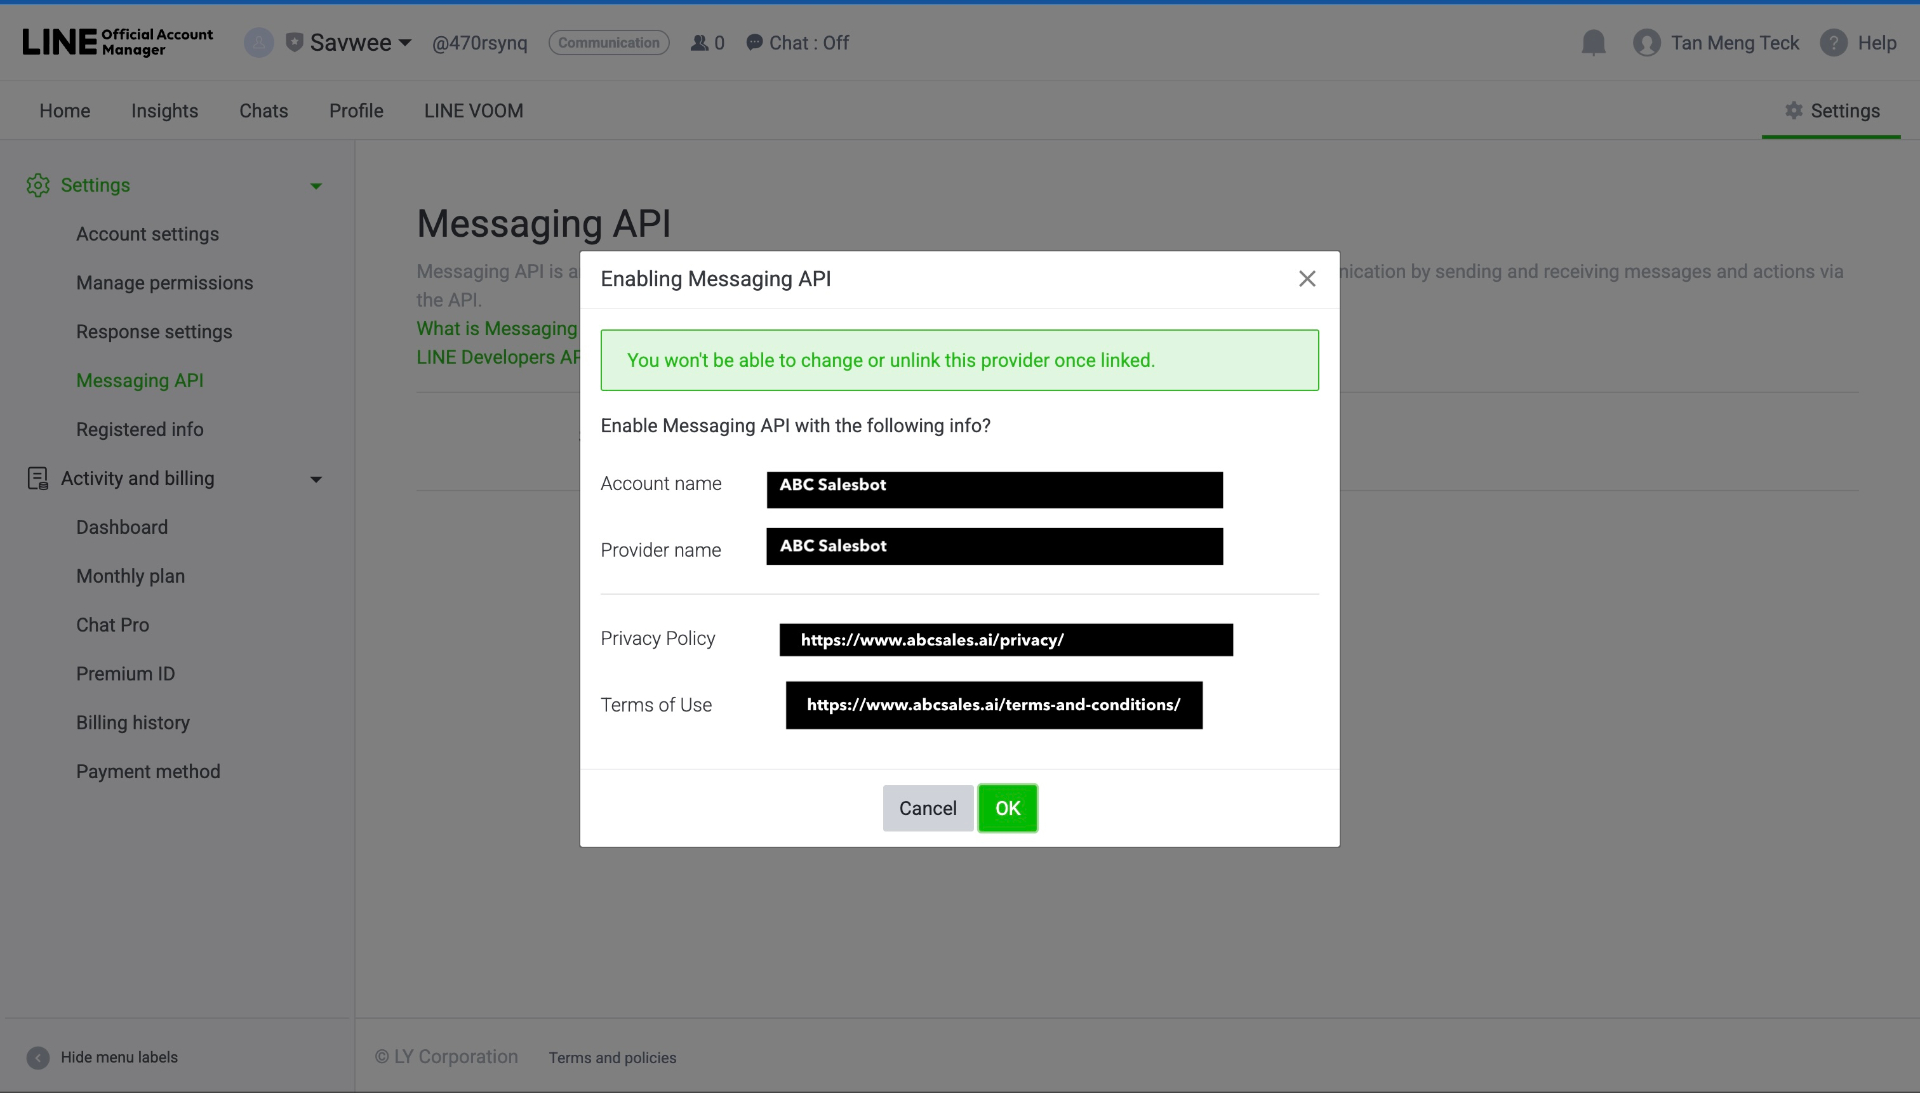Click the LINE Official Account Manager logo

pyautogui.click(x=118, y=42)
